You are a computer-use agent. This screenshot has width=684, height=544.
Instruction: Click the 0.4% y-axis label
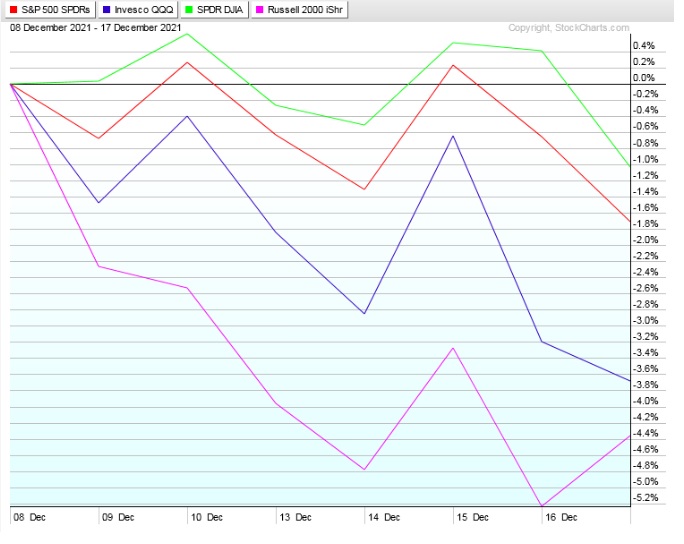tap(644, 46)
